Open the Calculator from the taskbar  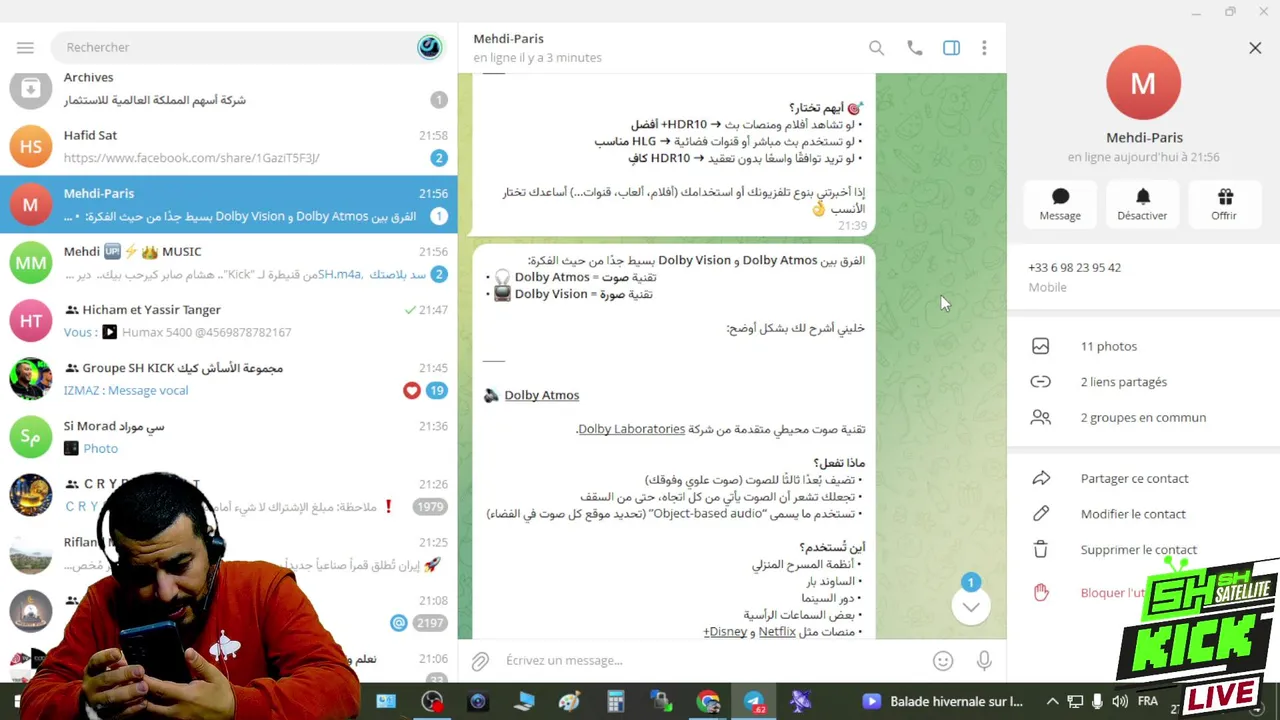point(616,702)
